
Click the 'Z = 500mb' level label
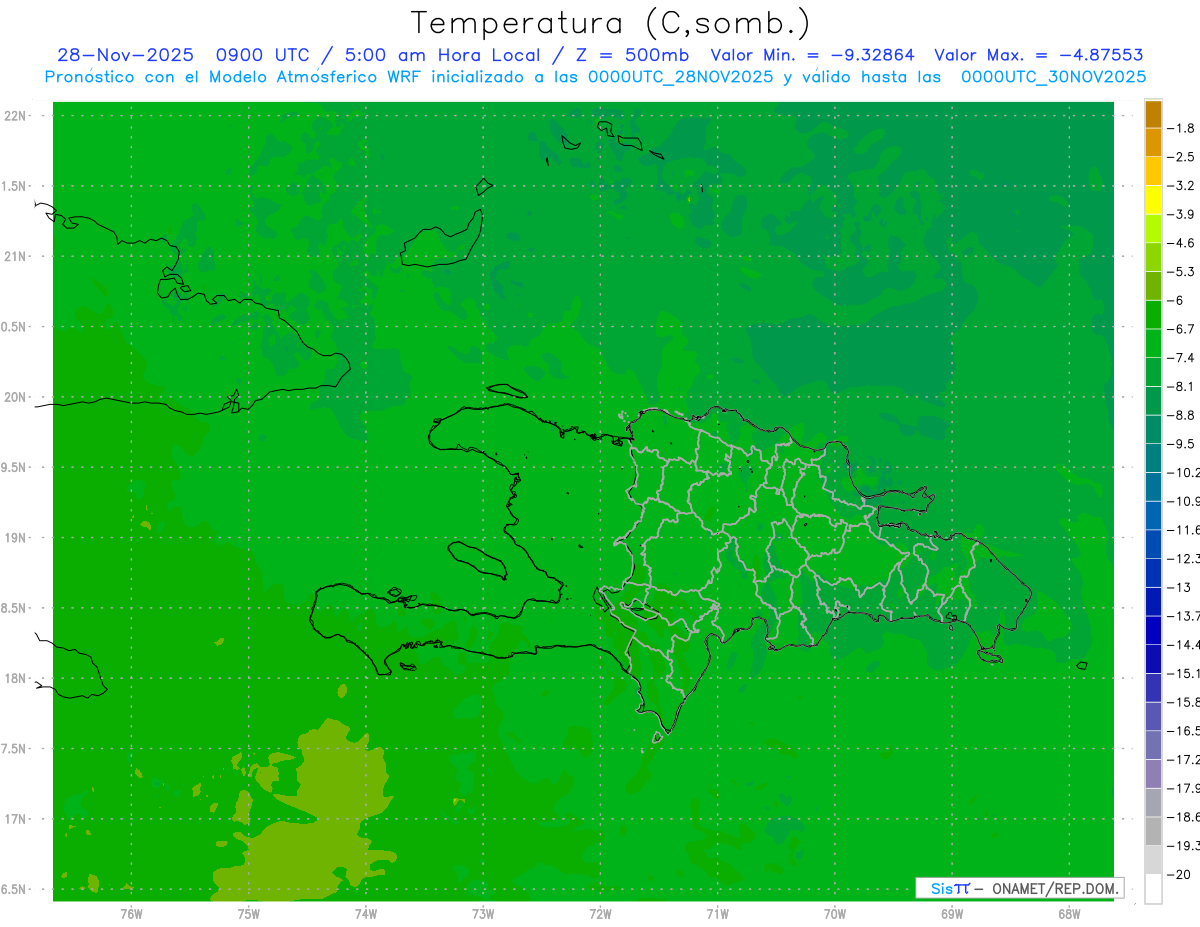point(629,55)
